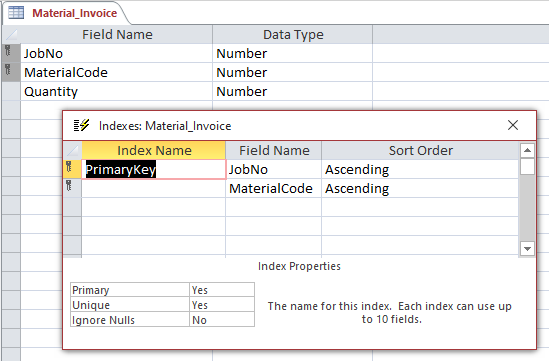549x361 pixels.
Task: Close the Indexes: Material_Invoice dialog
Action: click(x=513, y=125)
